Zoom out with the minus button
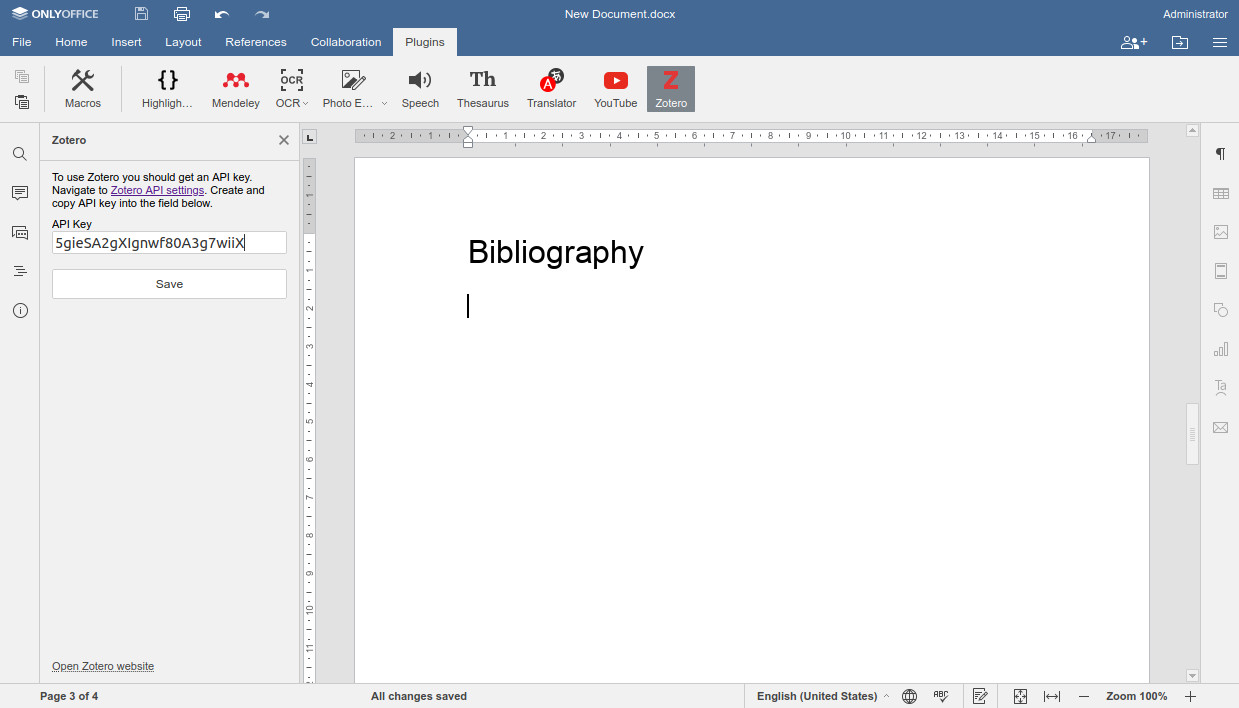Screen dimensions: 1239x708 [x=1084, y=696]
